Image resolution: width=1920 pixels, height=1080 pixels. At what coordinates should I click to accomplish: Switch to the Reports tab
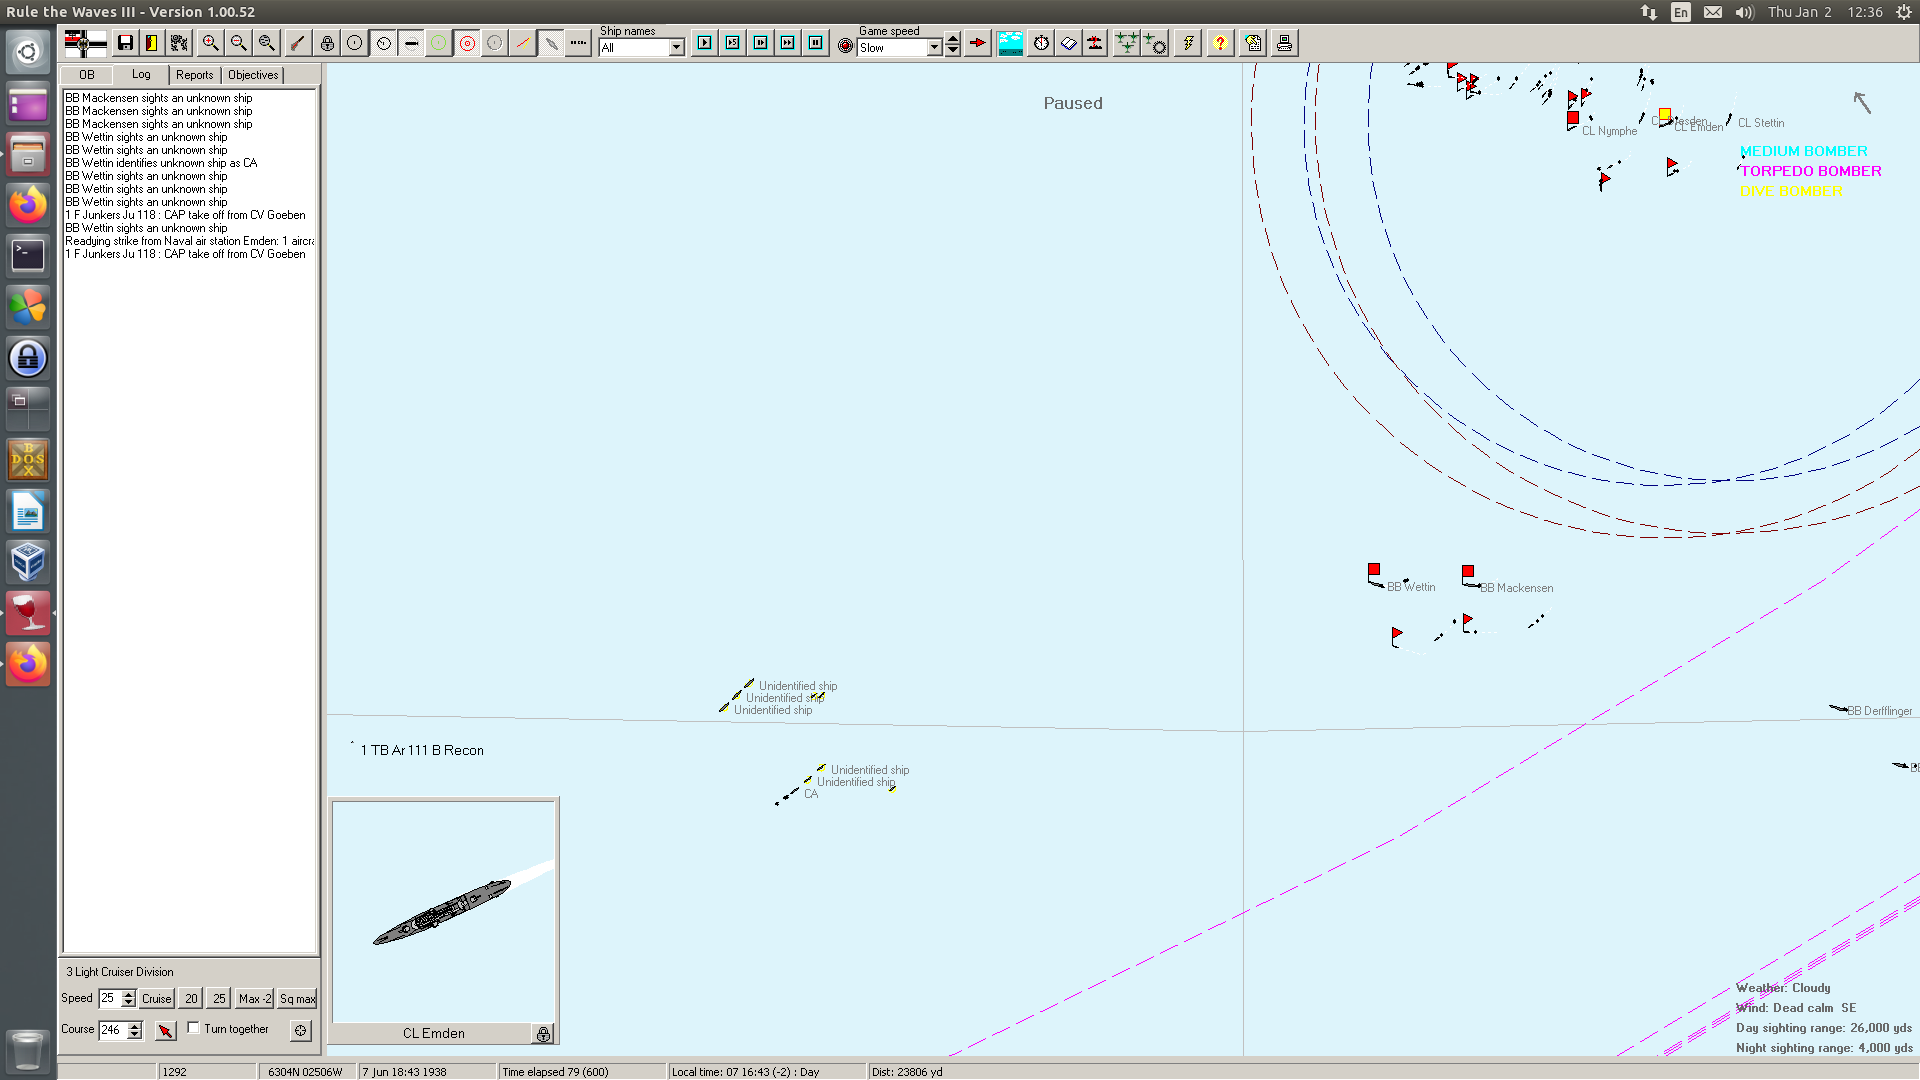pyautogui.click(x=195, y=75)
